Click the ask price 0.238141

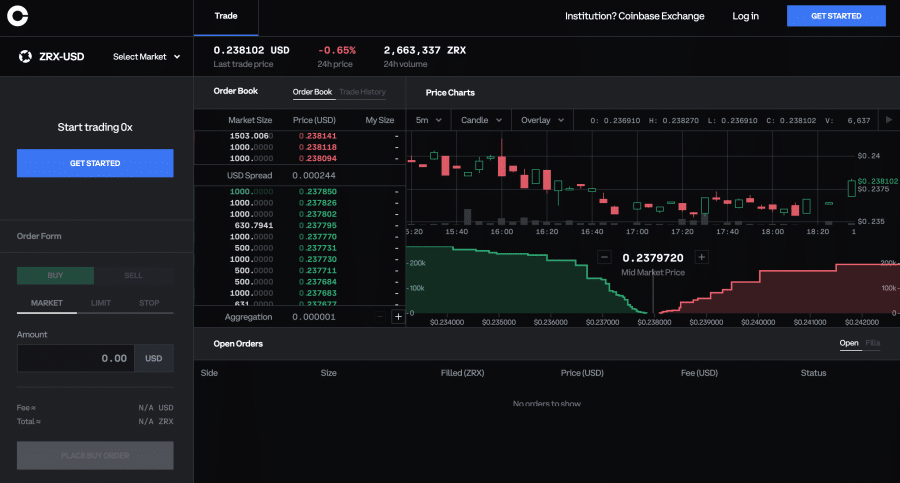(317, 136)
